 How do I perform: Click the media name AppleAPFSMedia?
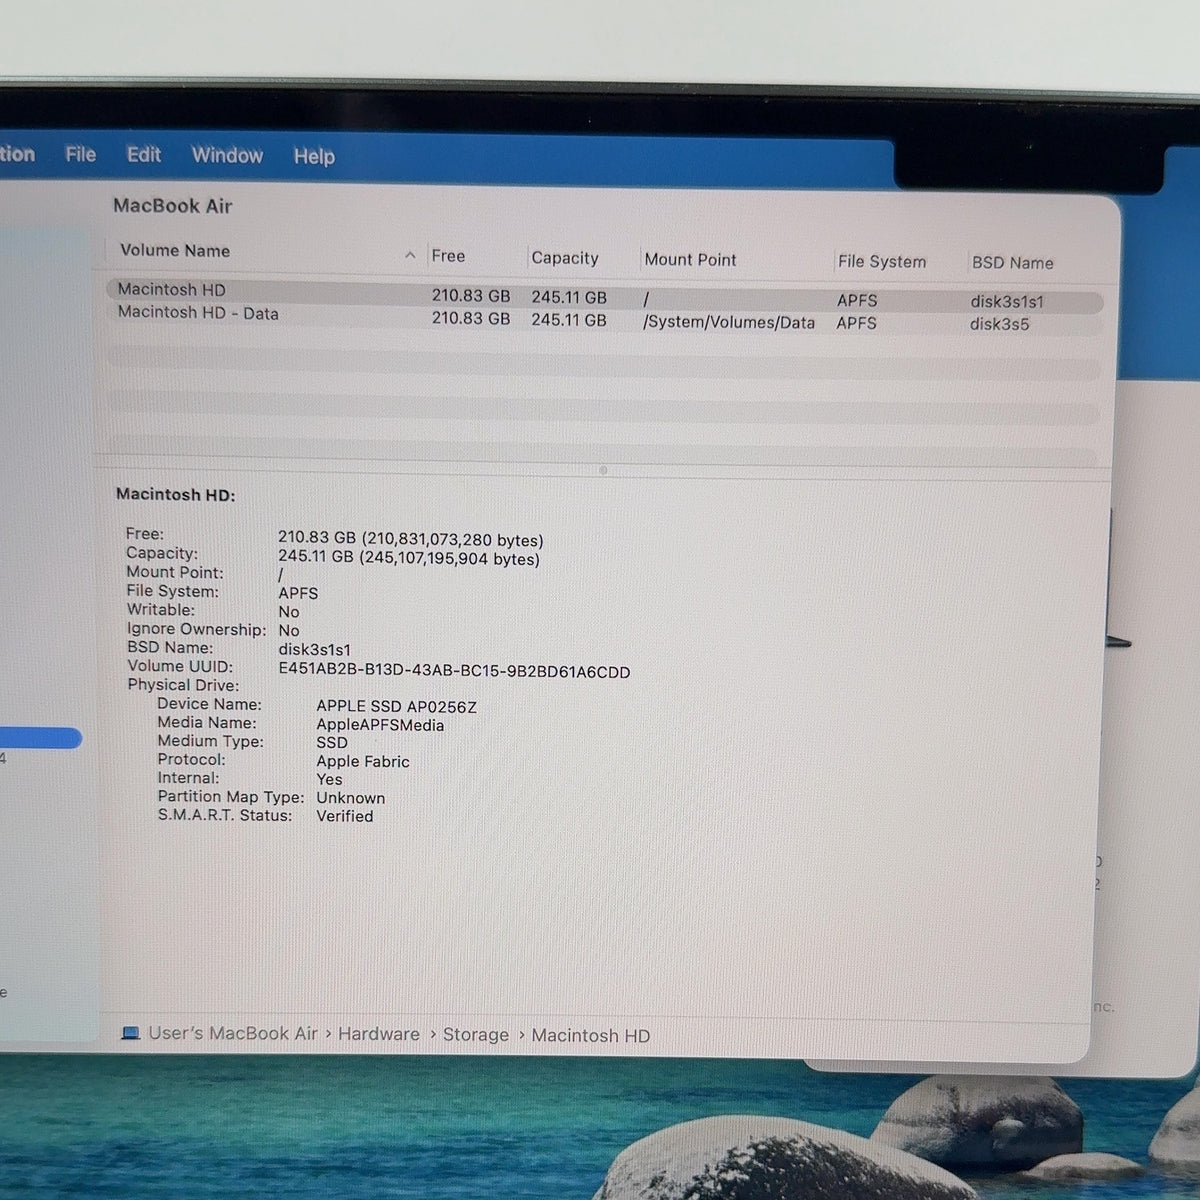pos(380,725)
